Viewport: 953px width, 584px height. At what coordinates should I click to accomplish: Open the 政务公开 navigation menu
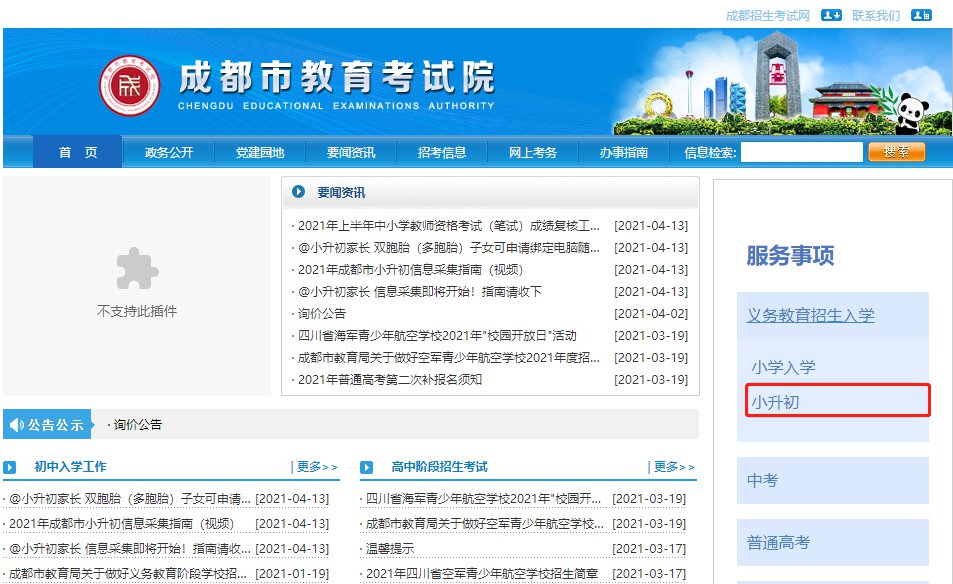point(168,153)
